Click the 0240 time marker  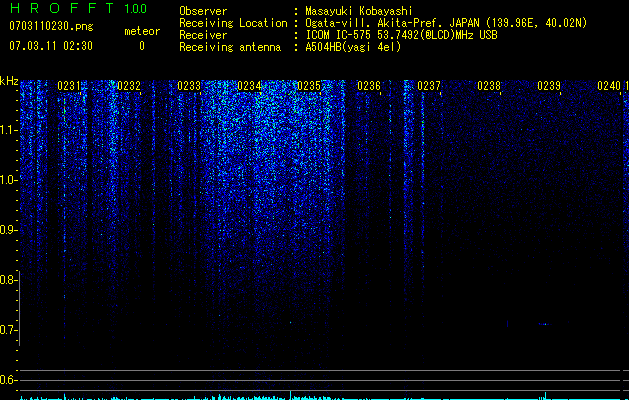[x=609, y=86]
